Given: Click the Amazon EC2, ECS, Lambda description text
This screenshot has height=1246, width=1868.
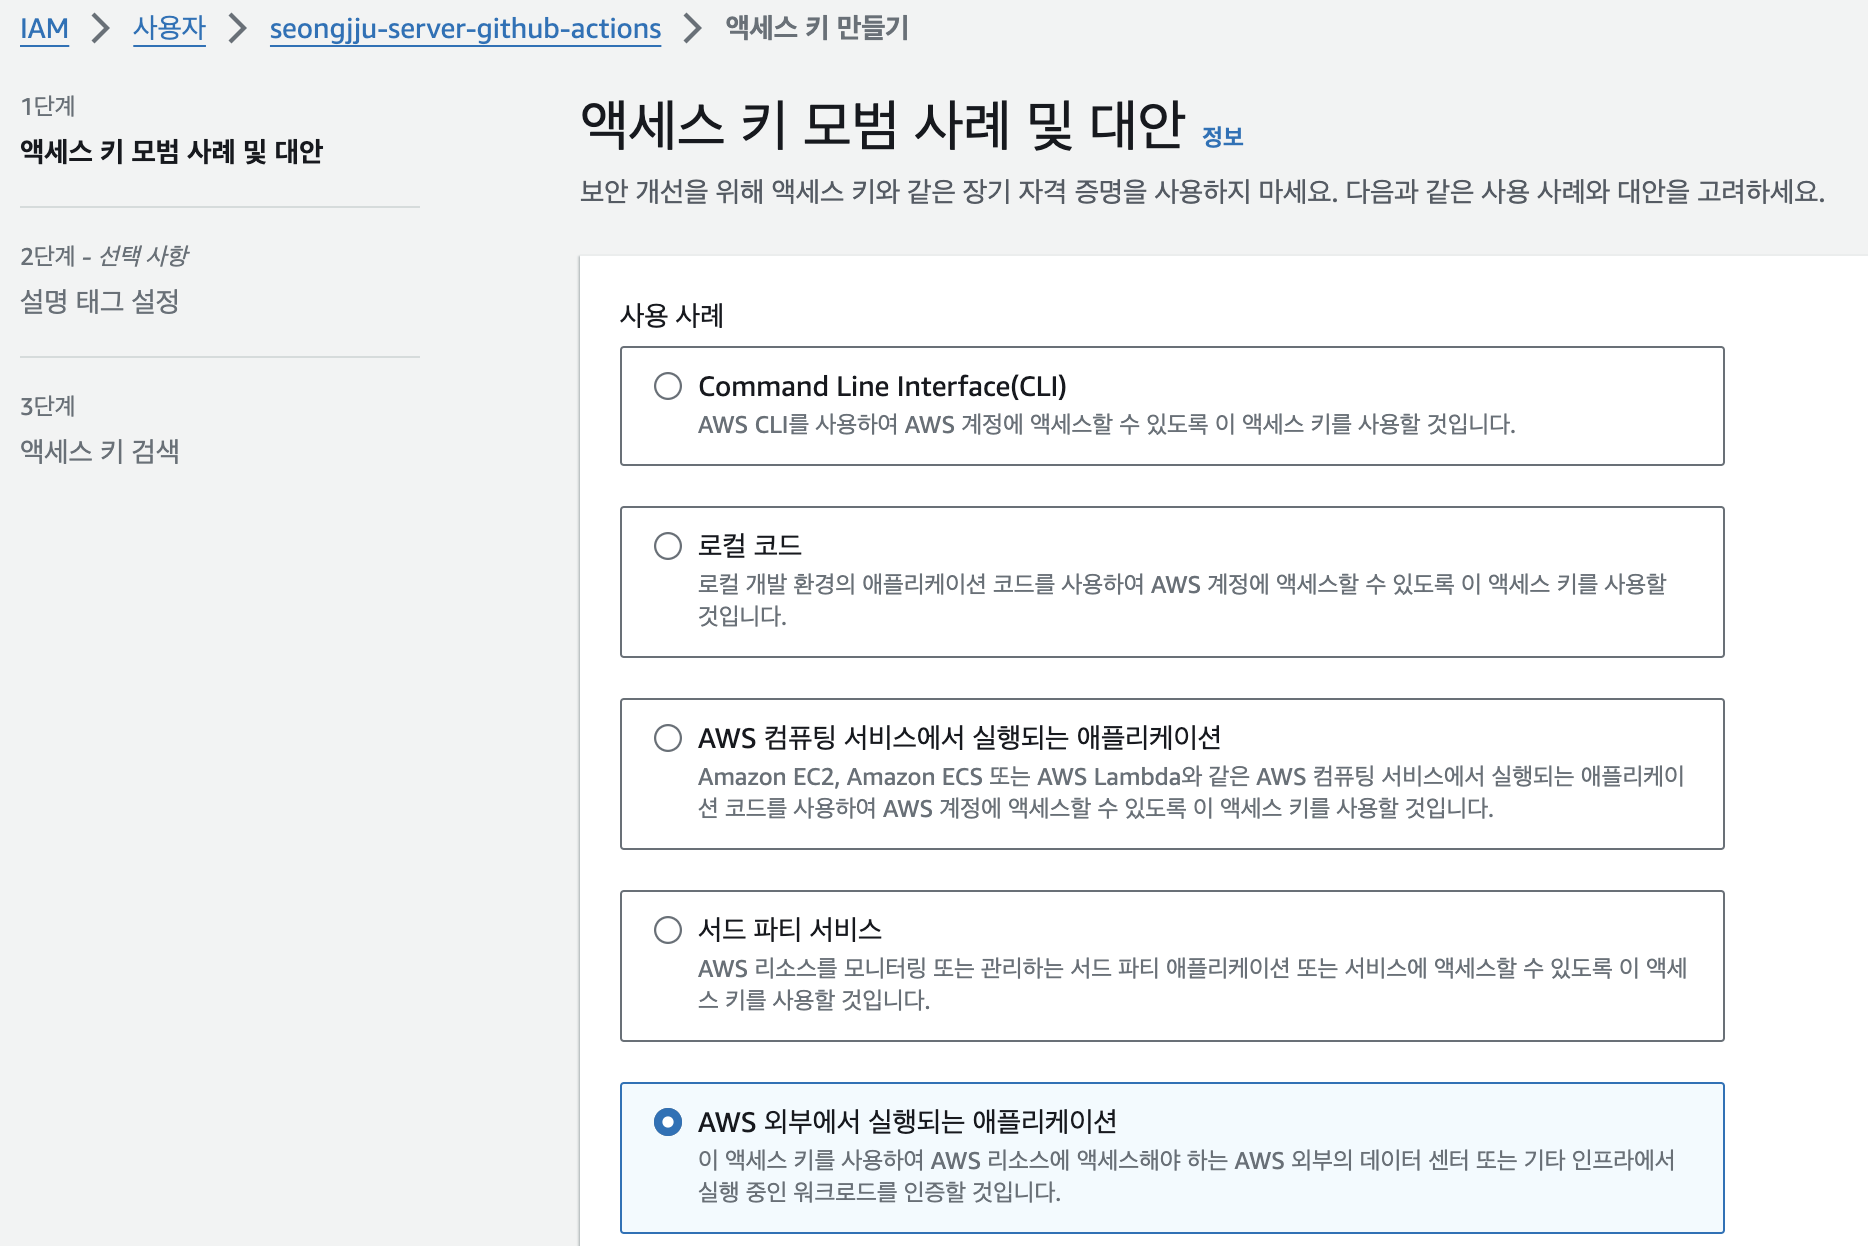Looking at the screenshot, I should (1191, 792).
